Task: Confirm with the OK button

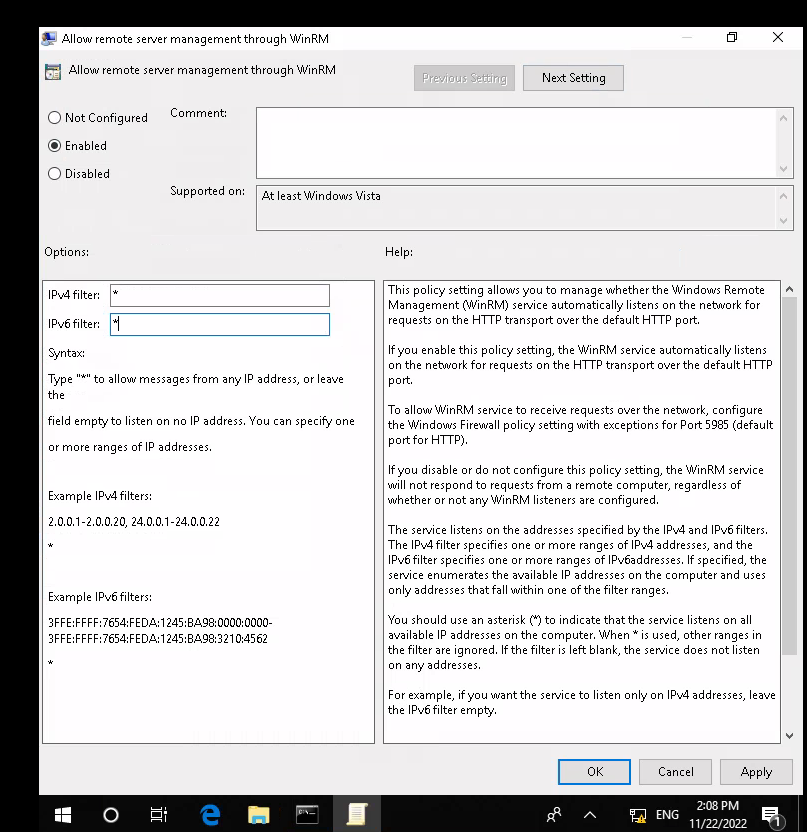Action: (594, 772)
